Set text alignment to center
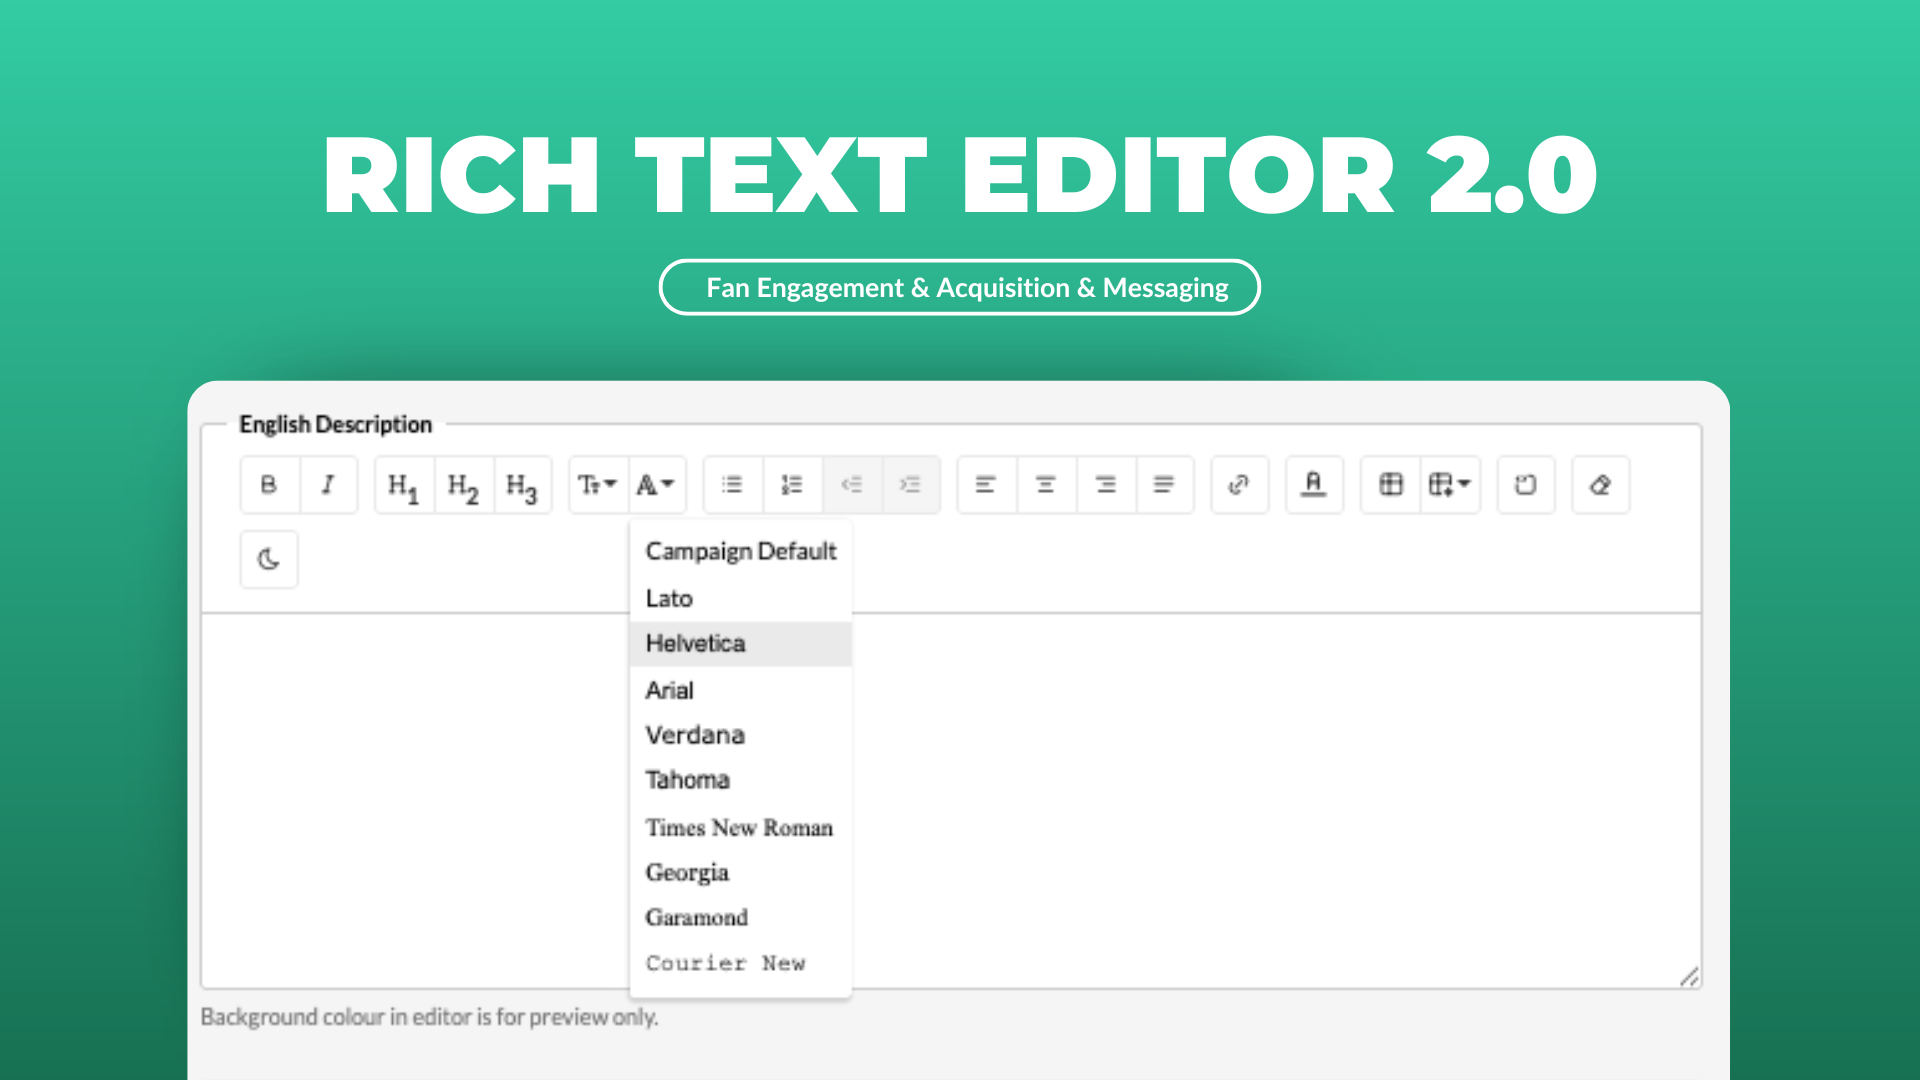The width and height of the screenshot is (1920, 1080). [1045, 484]
